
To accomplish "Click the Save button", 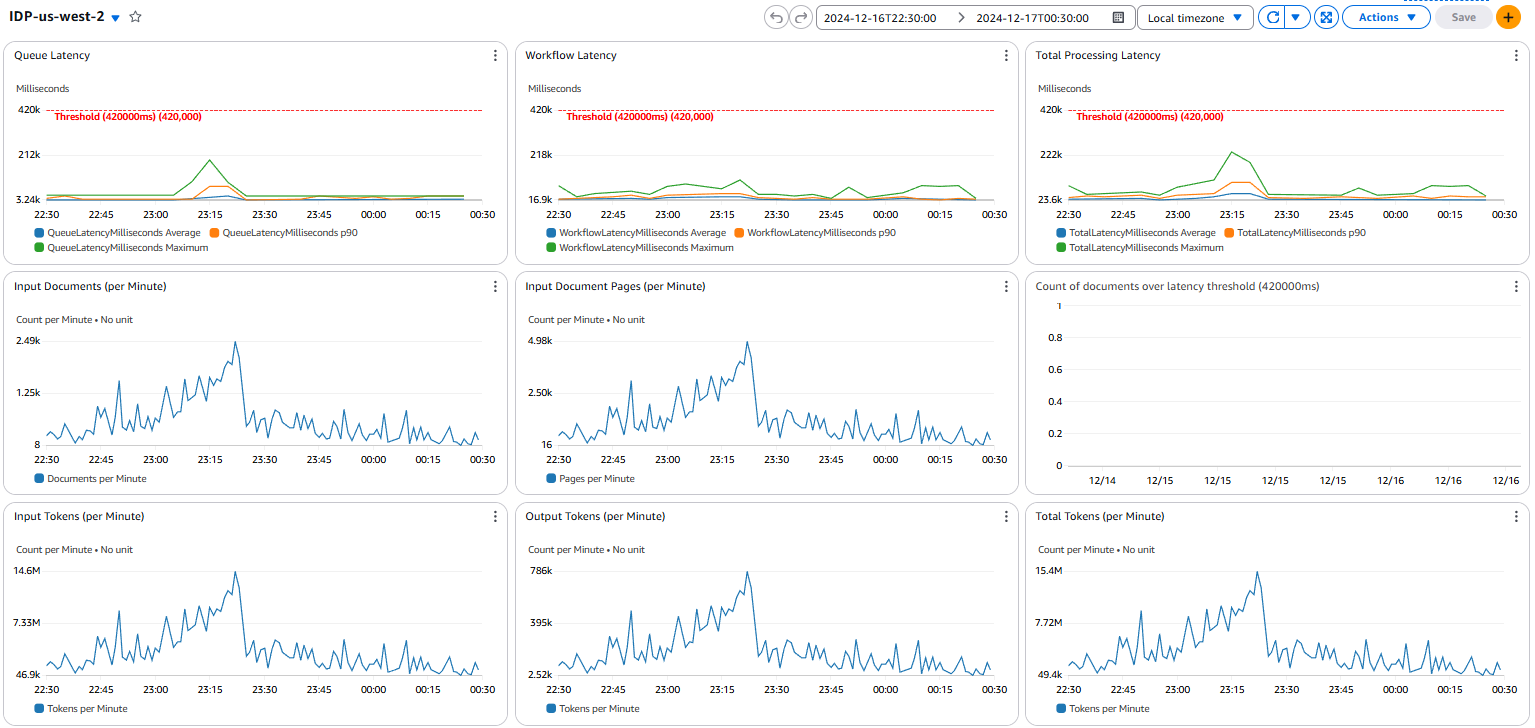I will point(1462,17).
